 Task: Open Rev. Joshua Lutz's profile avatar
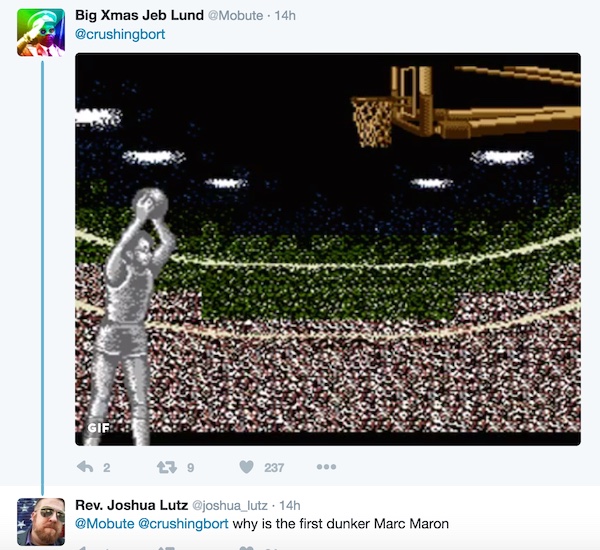(41, 521)
